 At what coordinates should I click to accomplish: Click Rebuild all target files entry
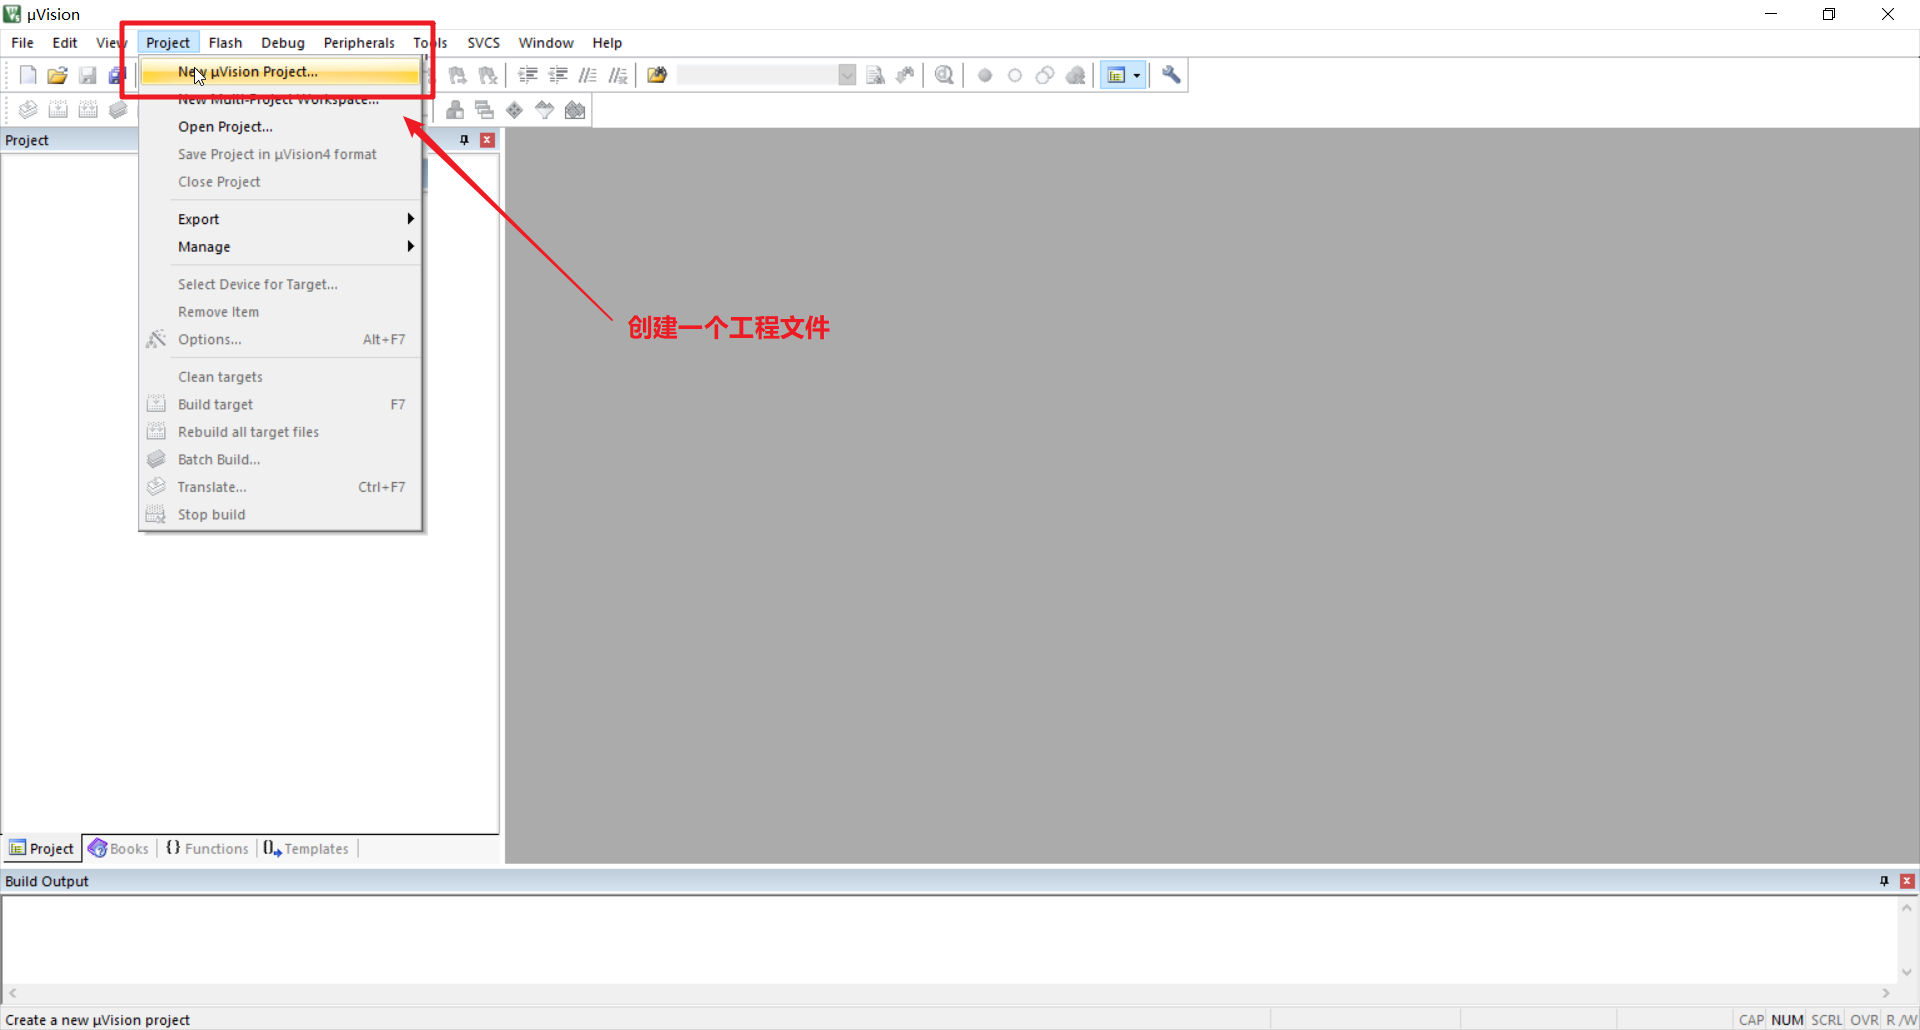click(x=280, y=432)
